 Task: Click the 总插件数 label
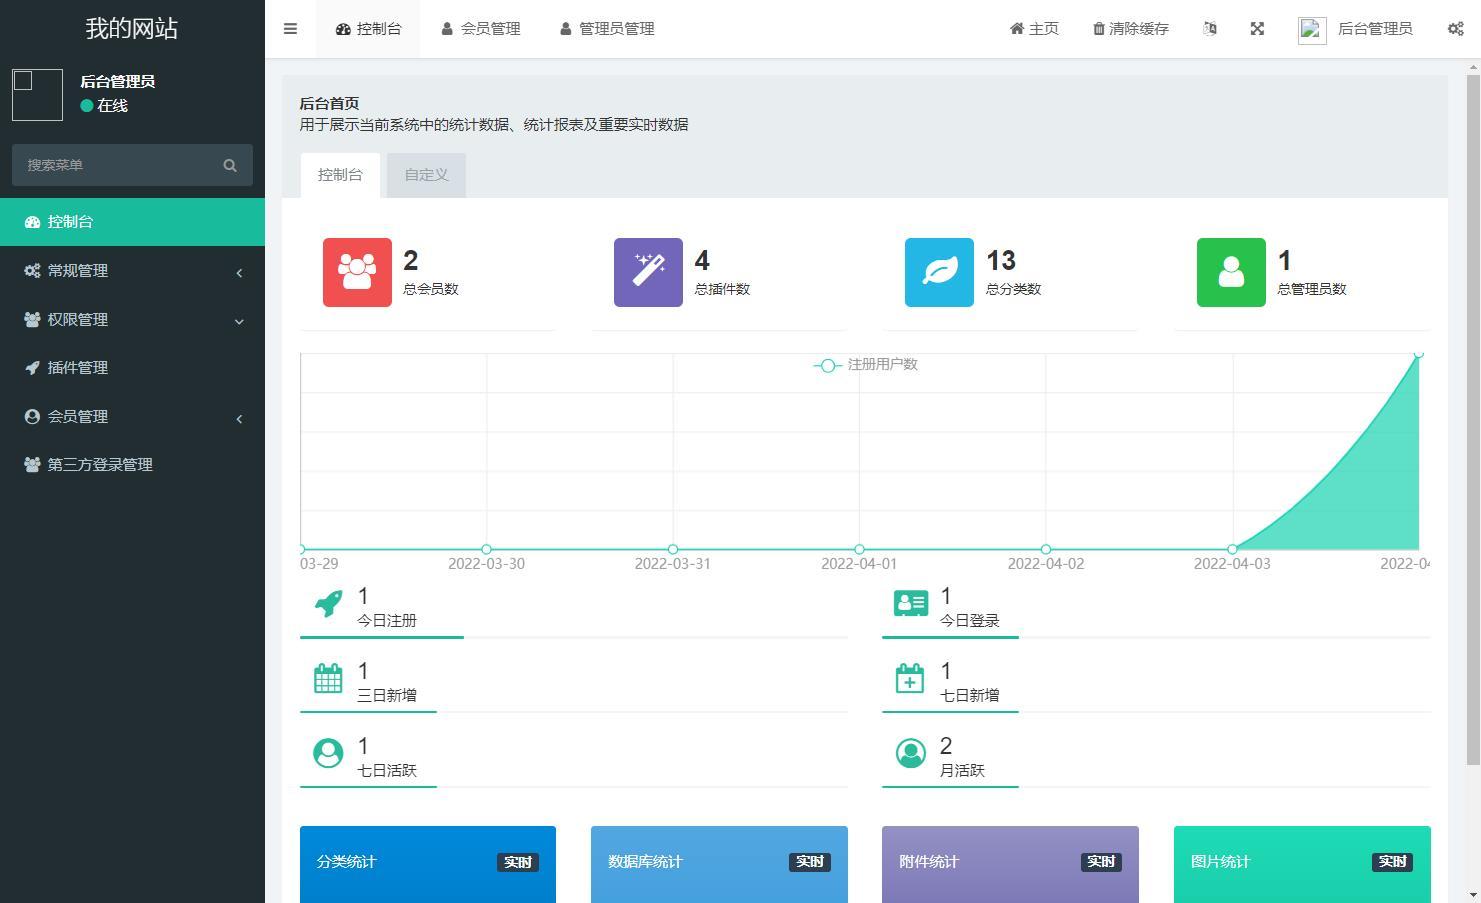point(722,289)
